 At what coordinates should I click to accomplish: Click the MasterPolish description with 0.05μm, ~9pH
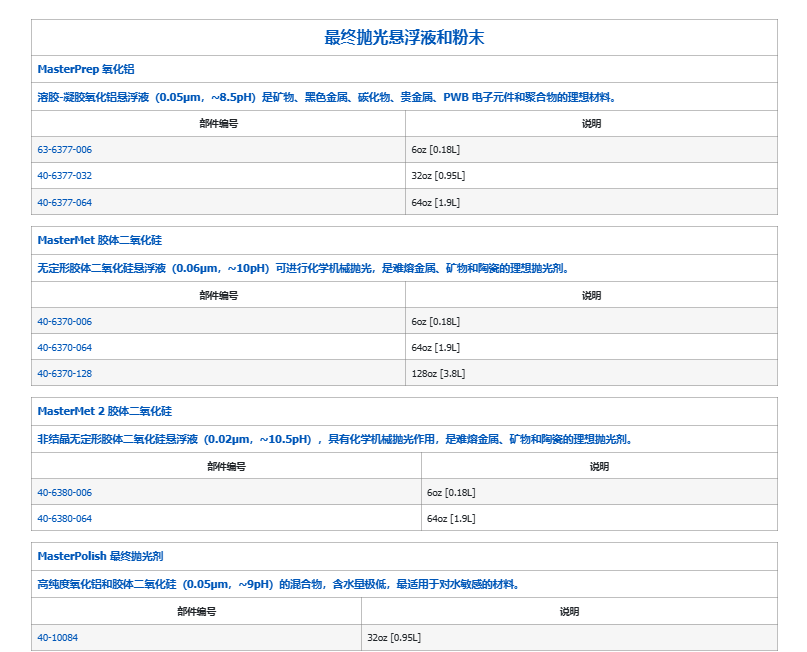coord(278,584)
